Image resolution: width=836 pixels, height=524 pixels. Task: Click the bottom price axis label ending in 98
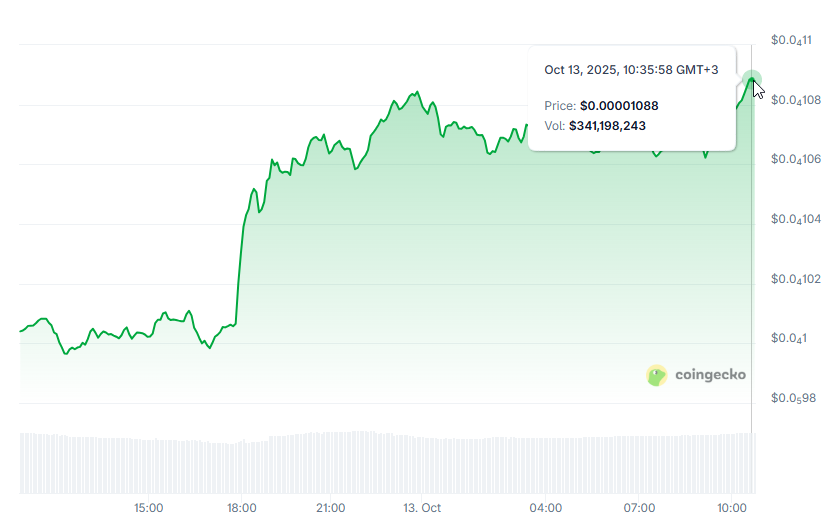[792, 398]
